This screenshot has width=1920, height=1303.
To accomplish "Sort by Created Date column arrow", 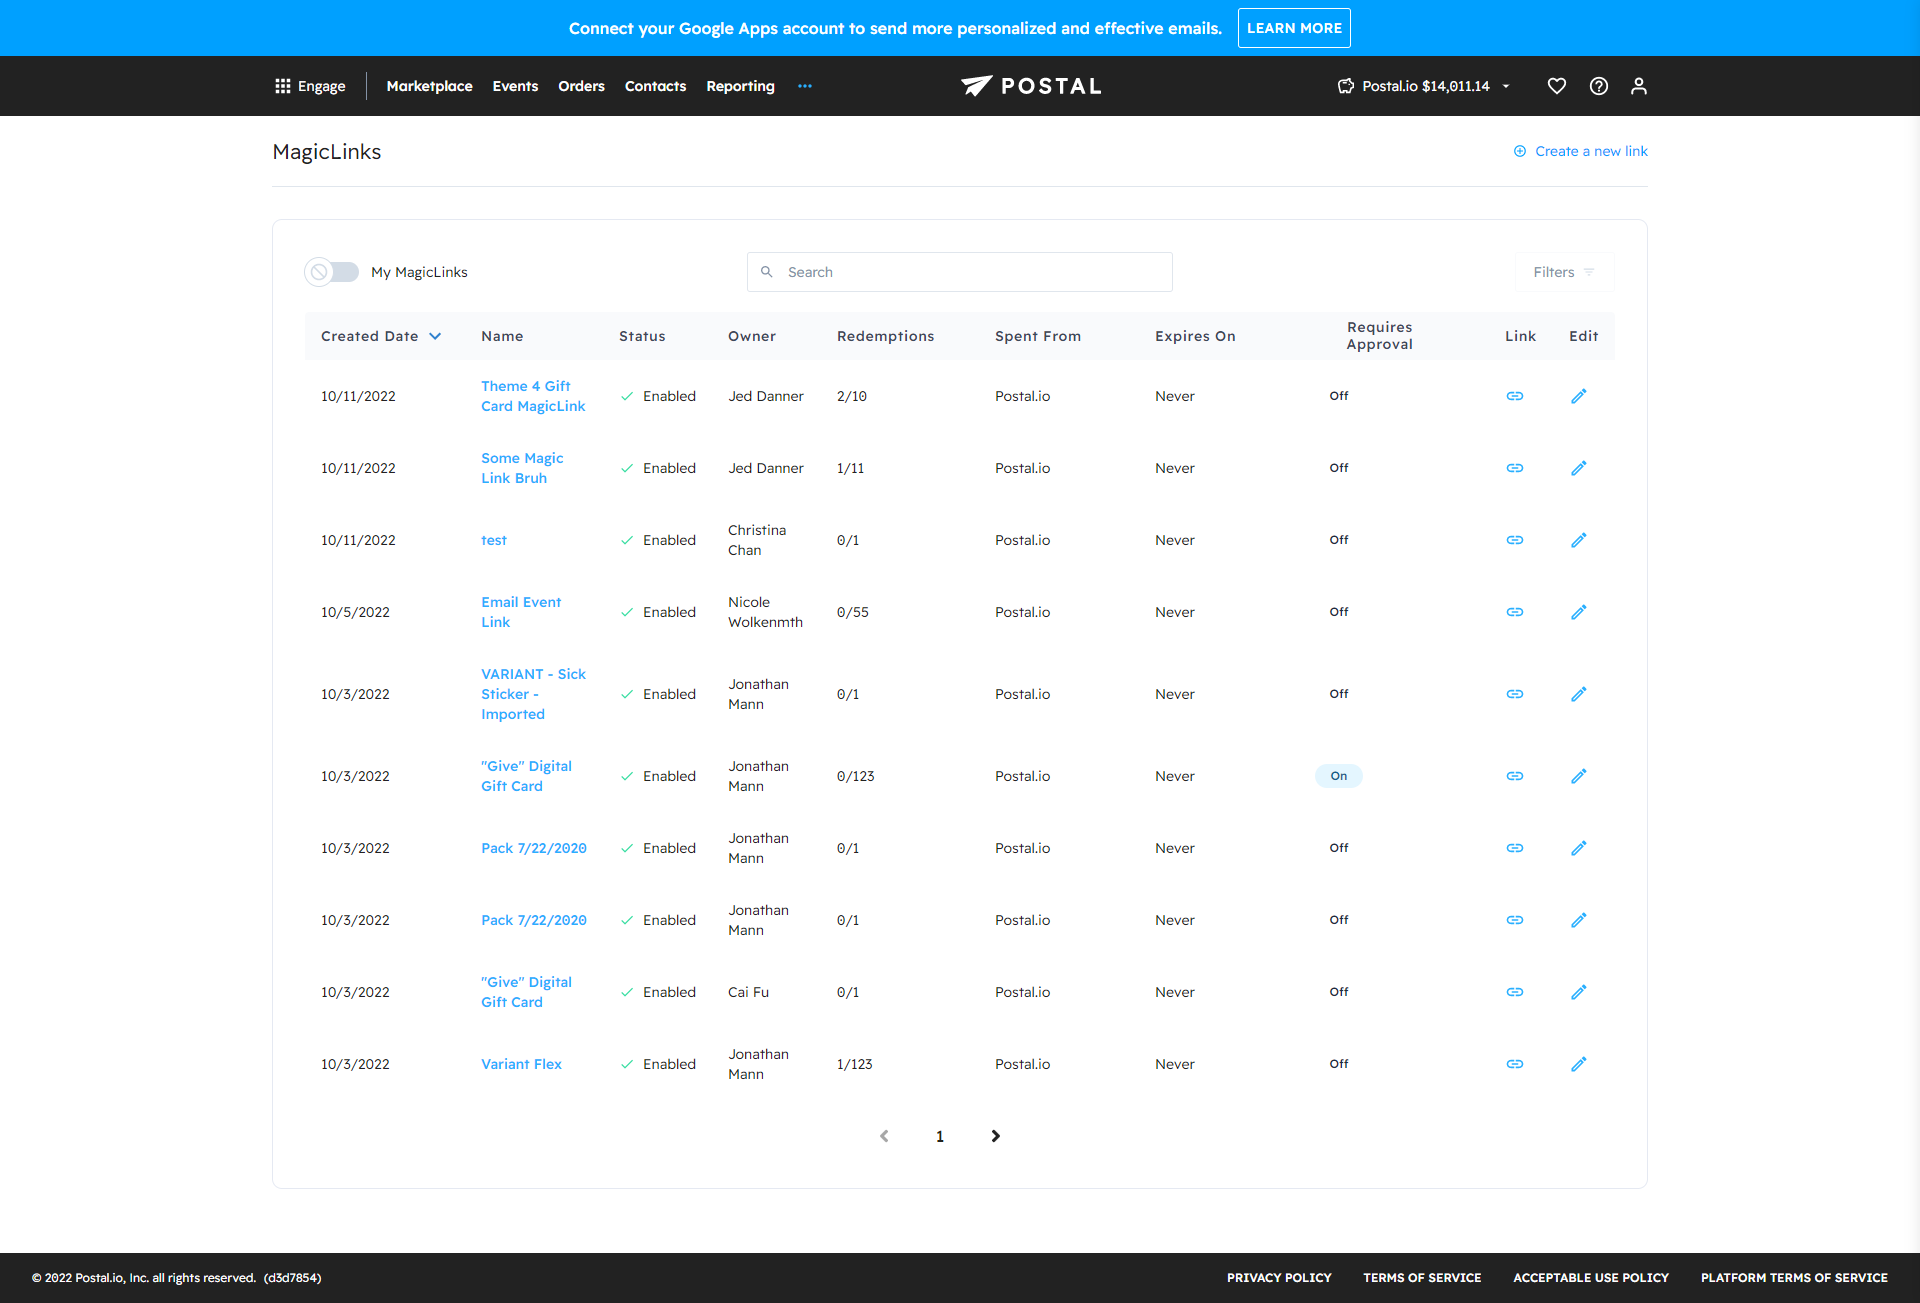I will [435, 336].
